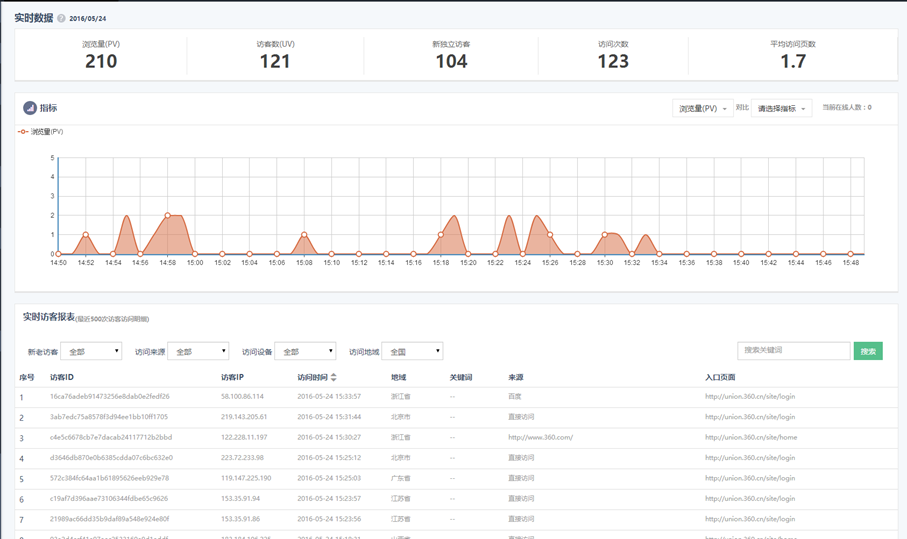Click the sort arrows on 访问时间 column

click(334, 378)
